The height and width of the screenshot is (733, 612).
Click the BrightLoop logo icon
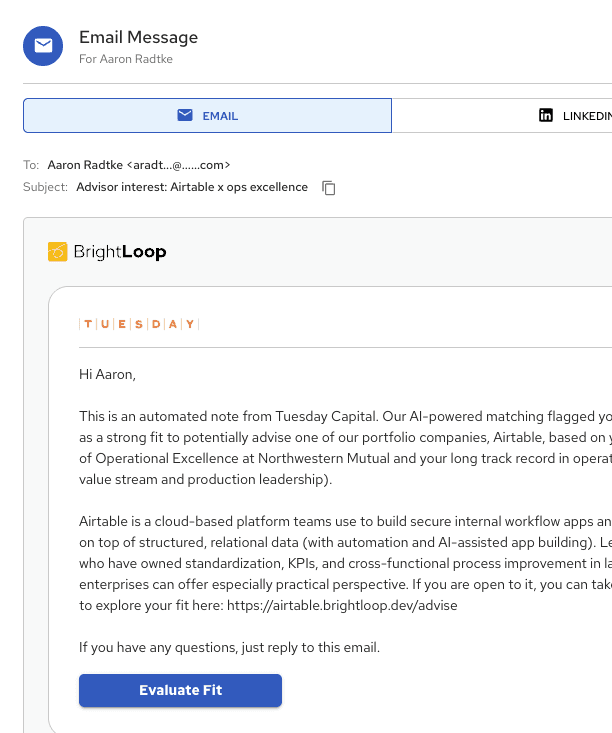tap(58, 252)
